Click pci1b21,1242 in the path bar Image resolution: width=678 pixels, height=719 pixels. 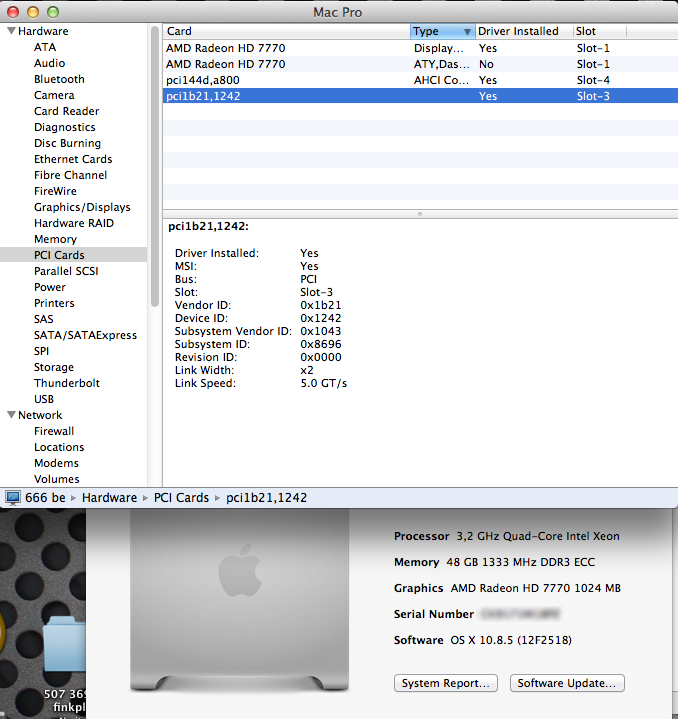[266, 498]
